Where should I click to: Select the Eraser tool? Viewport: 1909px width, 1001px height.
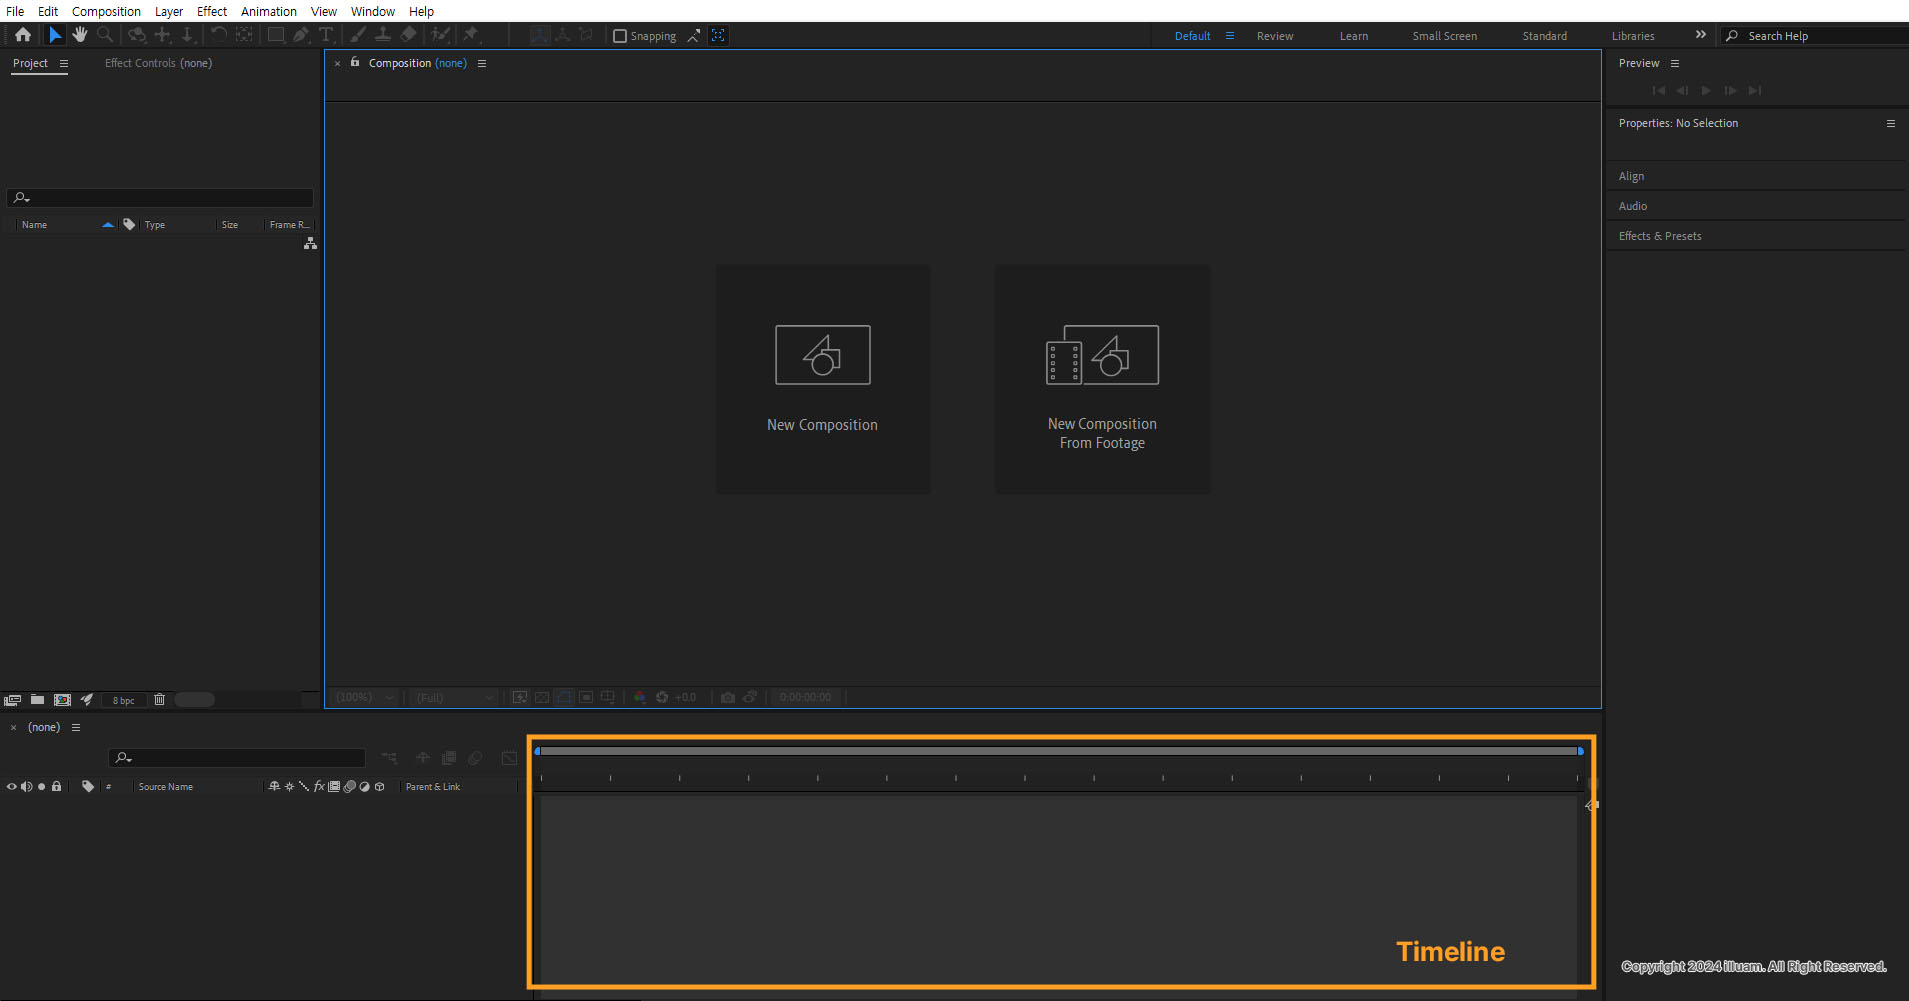(408, 35)
